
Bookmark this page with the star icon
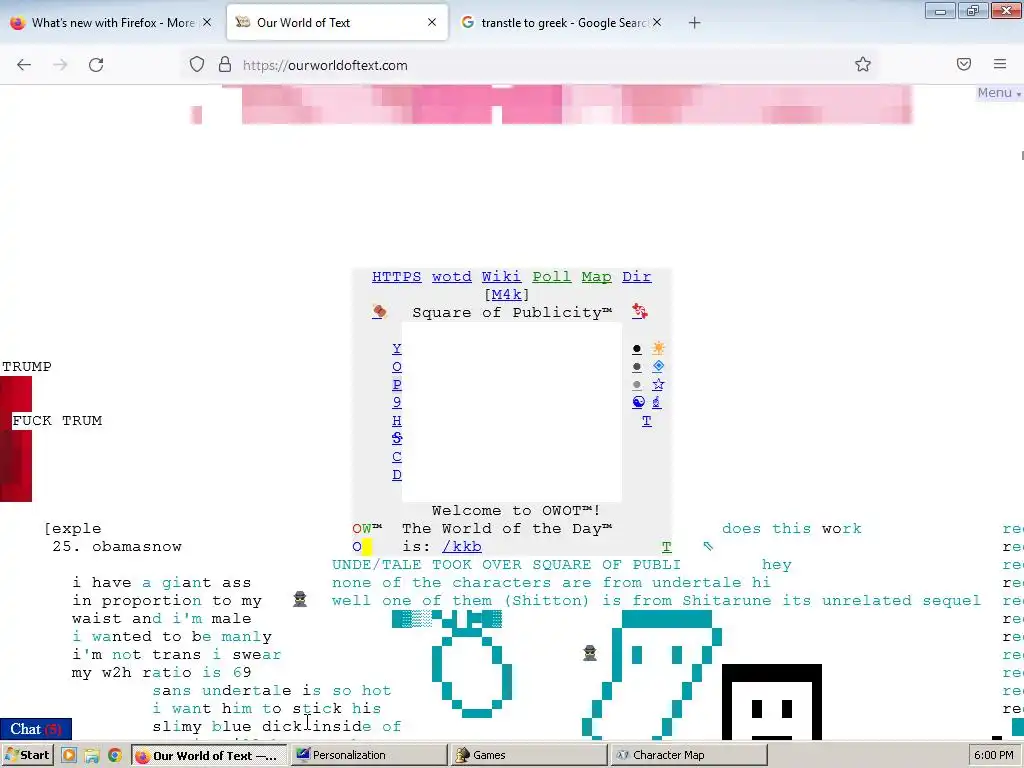(863, 64)
